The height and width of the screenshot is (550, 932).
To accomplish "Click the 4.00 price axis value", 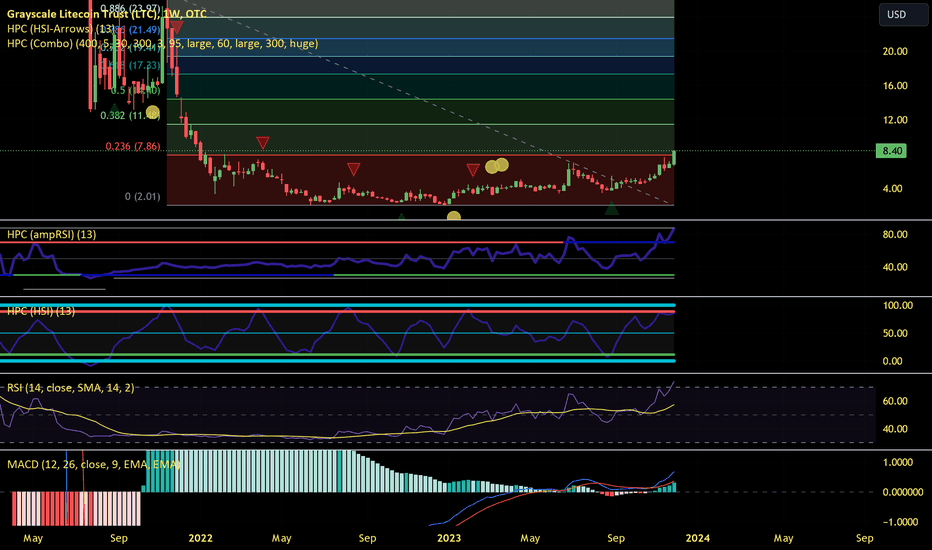I will coord(893,188).
